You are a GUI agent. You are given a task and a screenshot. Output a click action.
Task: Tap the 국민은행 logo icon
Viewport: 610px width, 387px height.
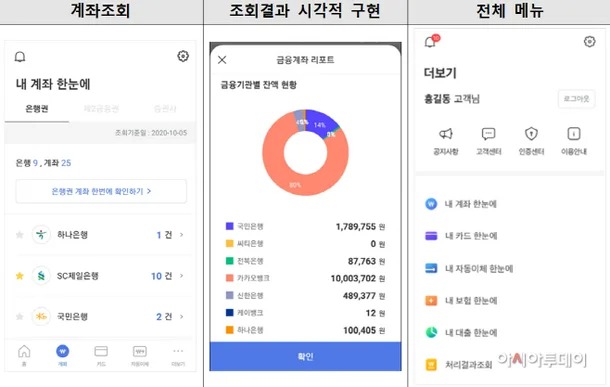pyautogui.click(x=41, y=317)
